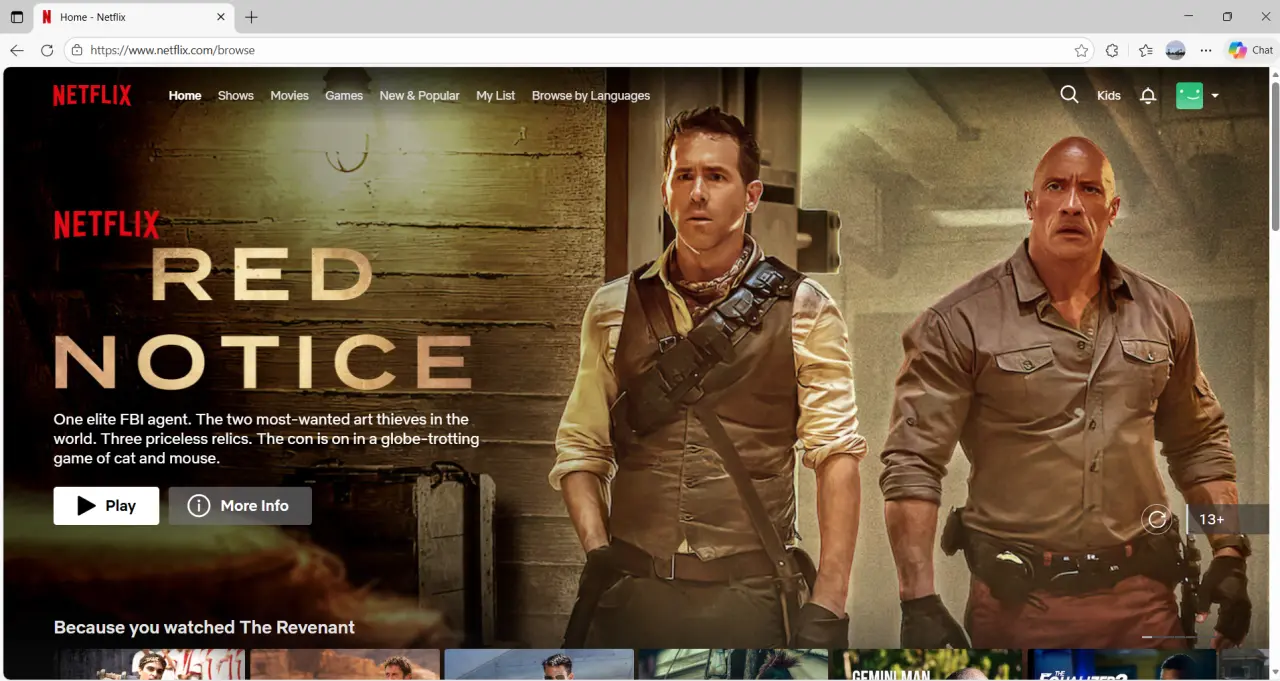Image resolution: width=1280 pixels, height=681 pixels.
Task: Open Settings and more menu
Action: (1206, 50)
